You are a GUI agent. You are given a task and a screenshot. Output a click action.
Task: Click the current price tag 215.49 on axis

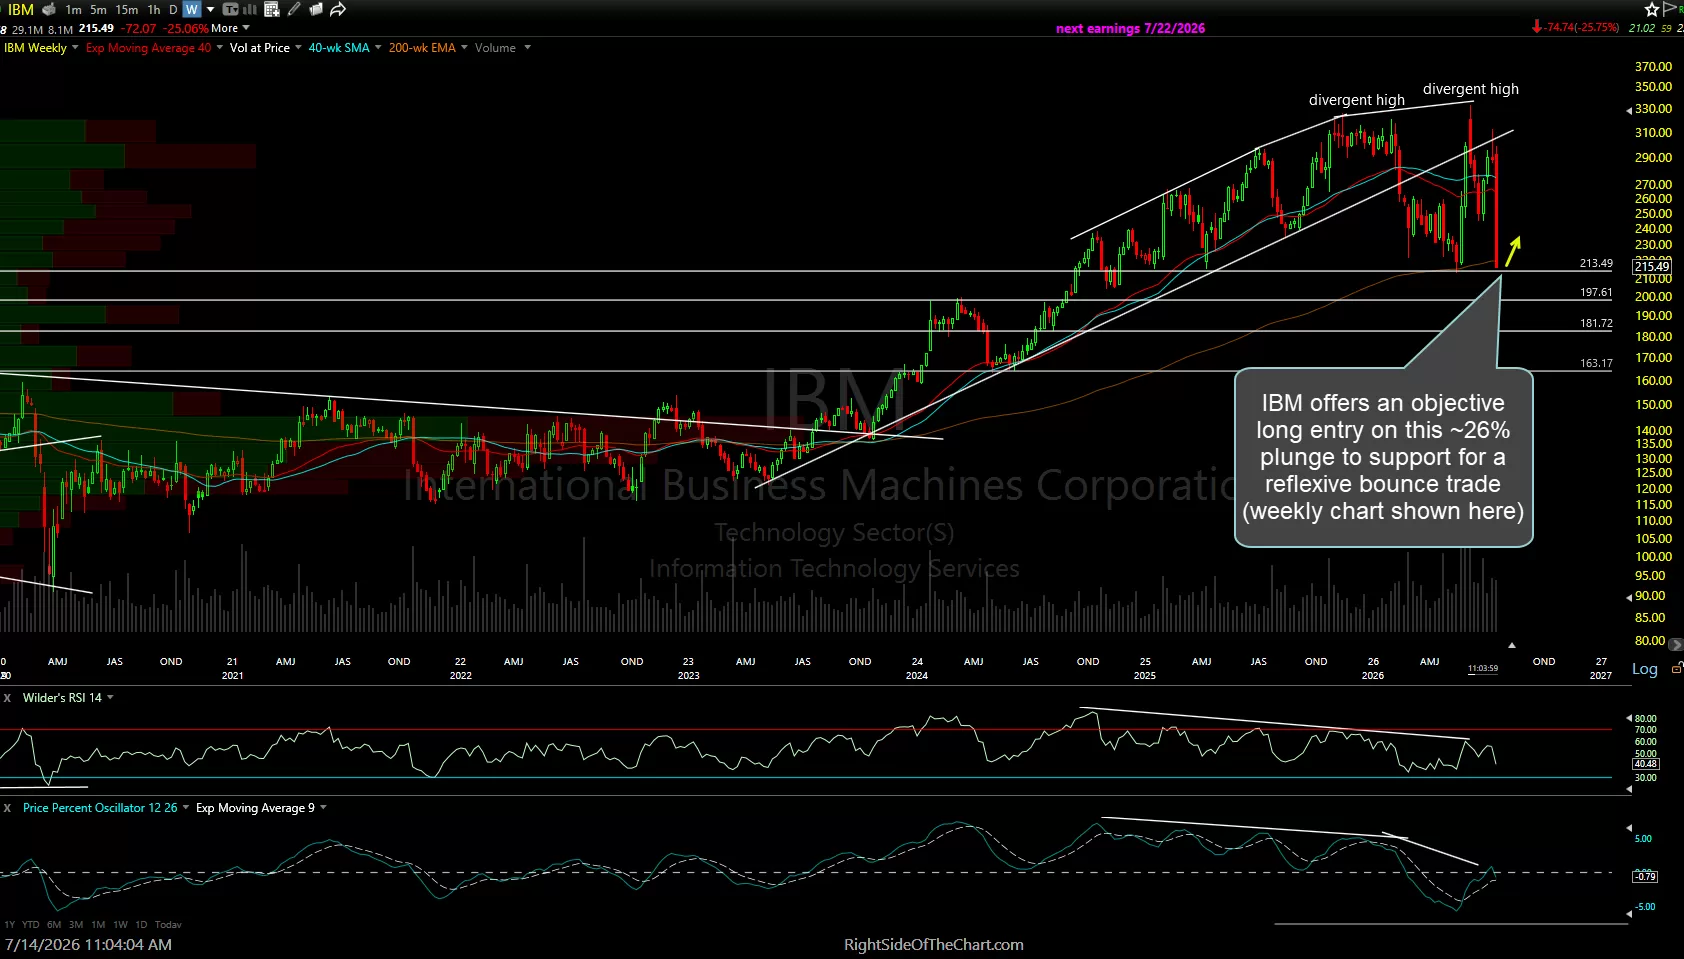[x=1652, y=267]
